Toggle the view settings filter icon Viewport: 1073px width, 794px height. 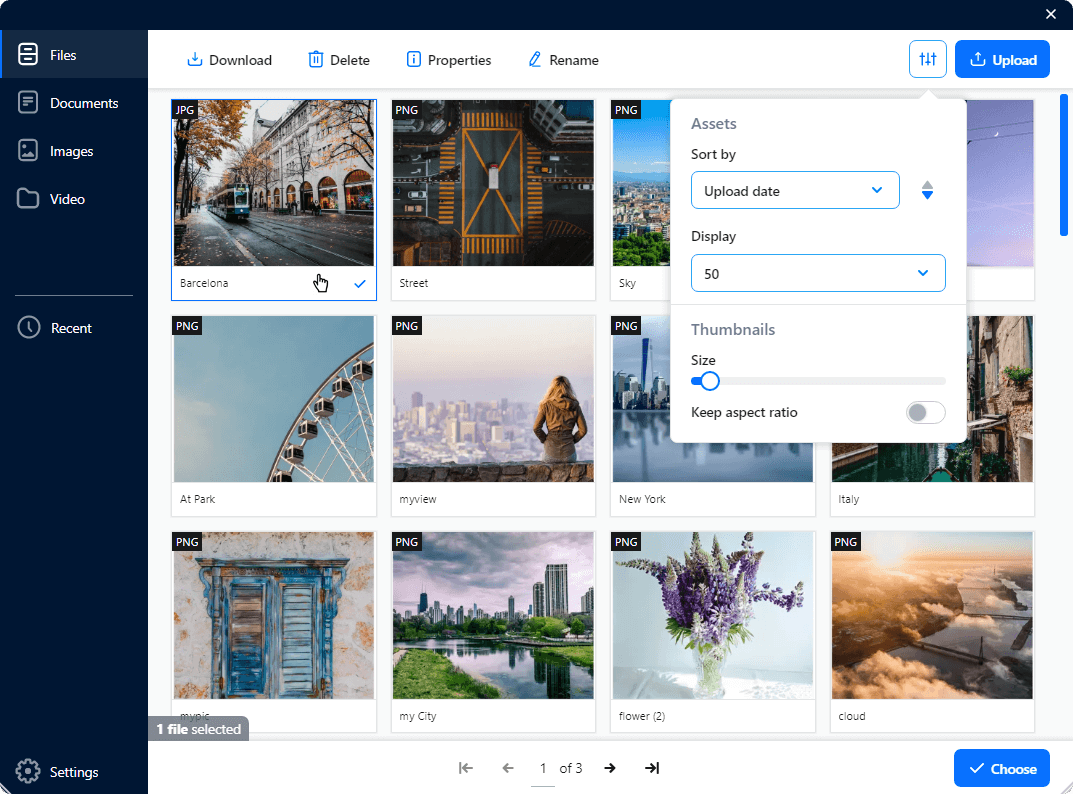pyautogui.click(x=928, y=59)
